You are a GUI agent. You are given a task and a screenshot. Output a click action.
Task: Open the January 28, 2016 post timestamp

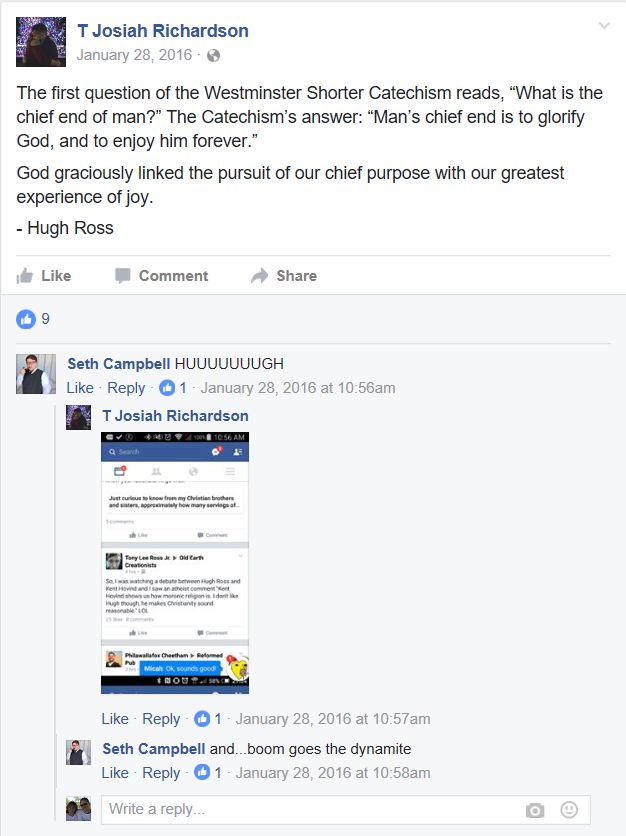134,55
